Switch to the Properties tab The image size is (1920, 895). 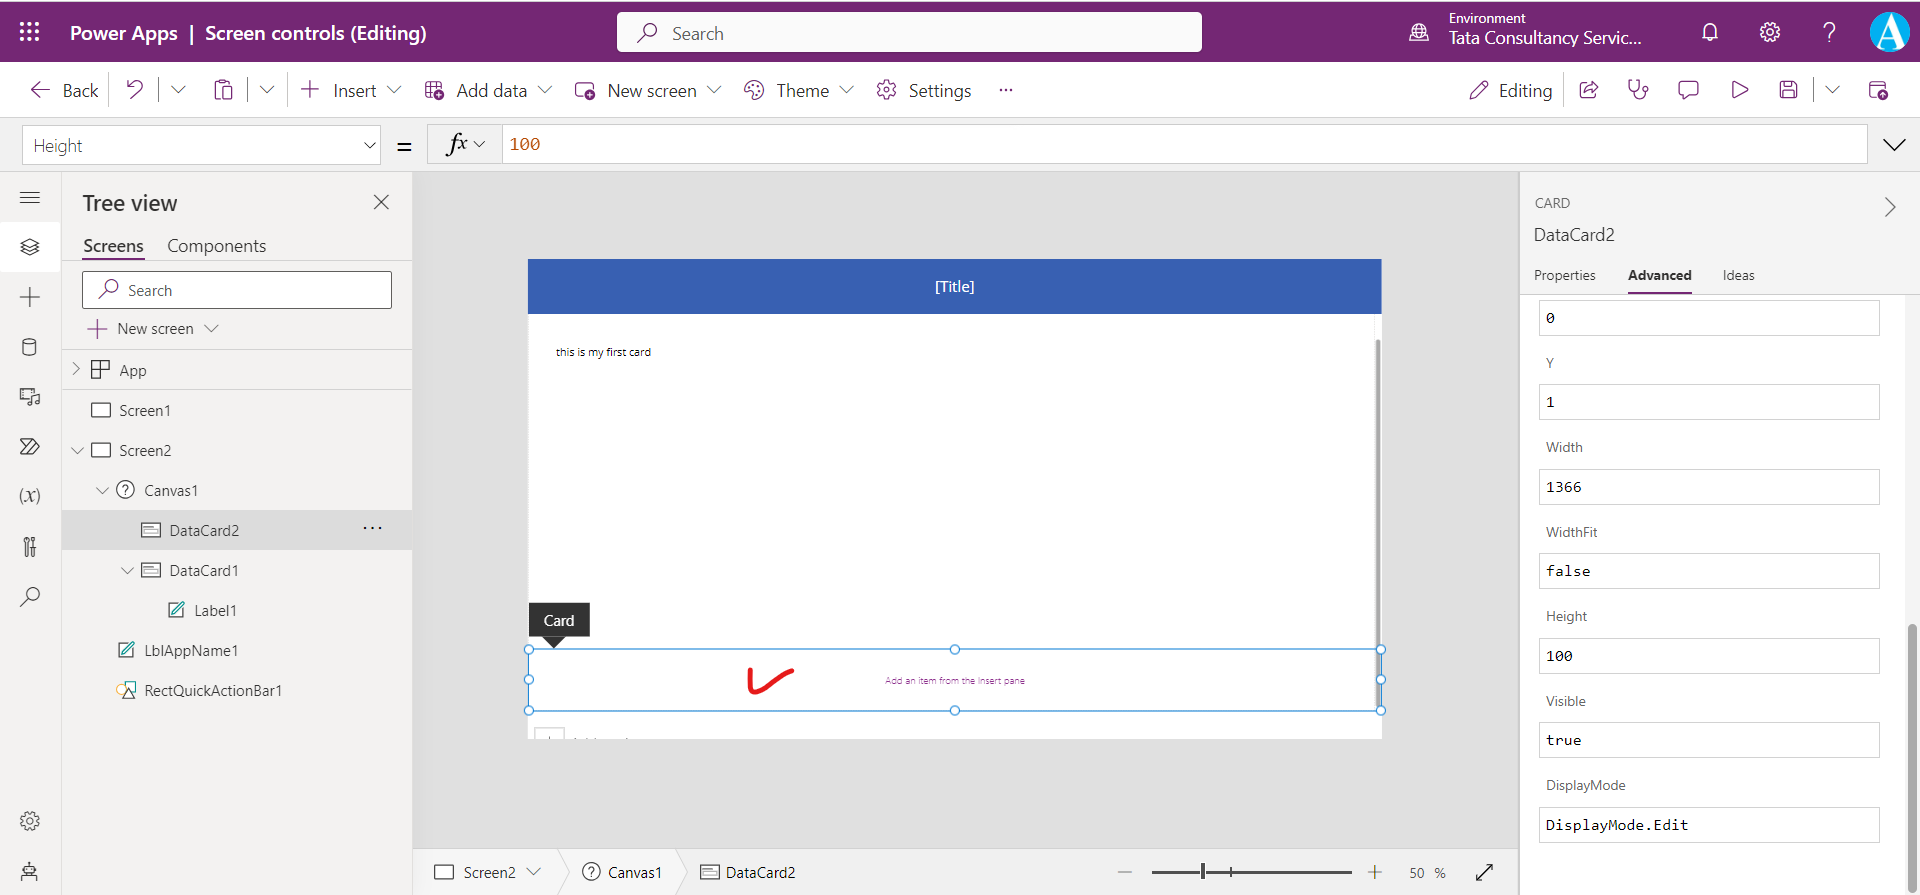click(1564, 275)
